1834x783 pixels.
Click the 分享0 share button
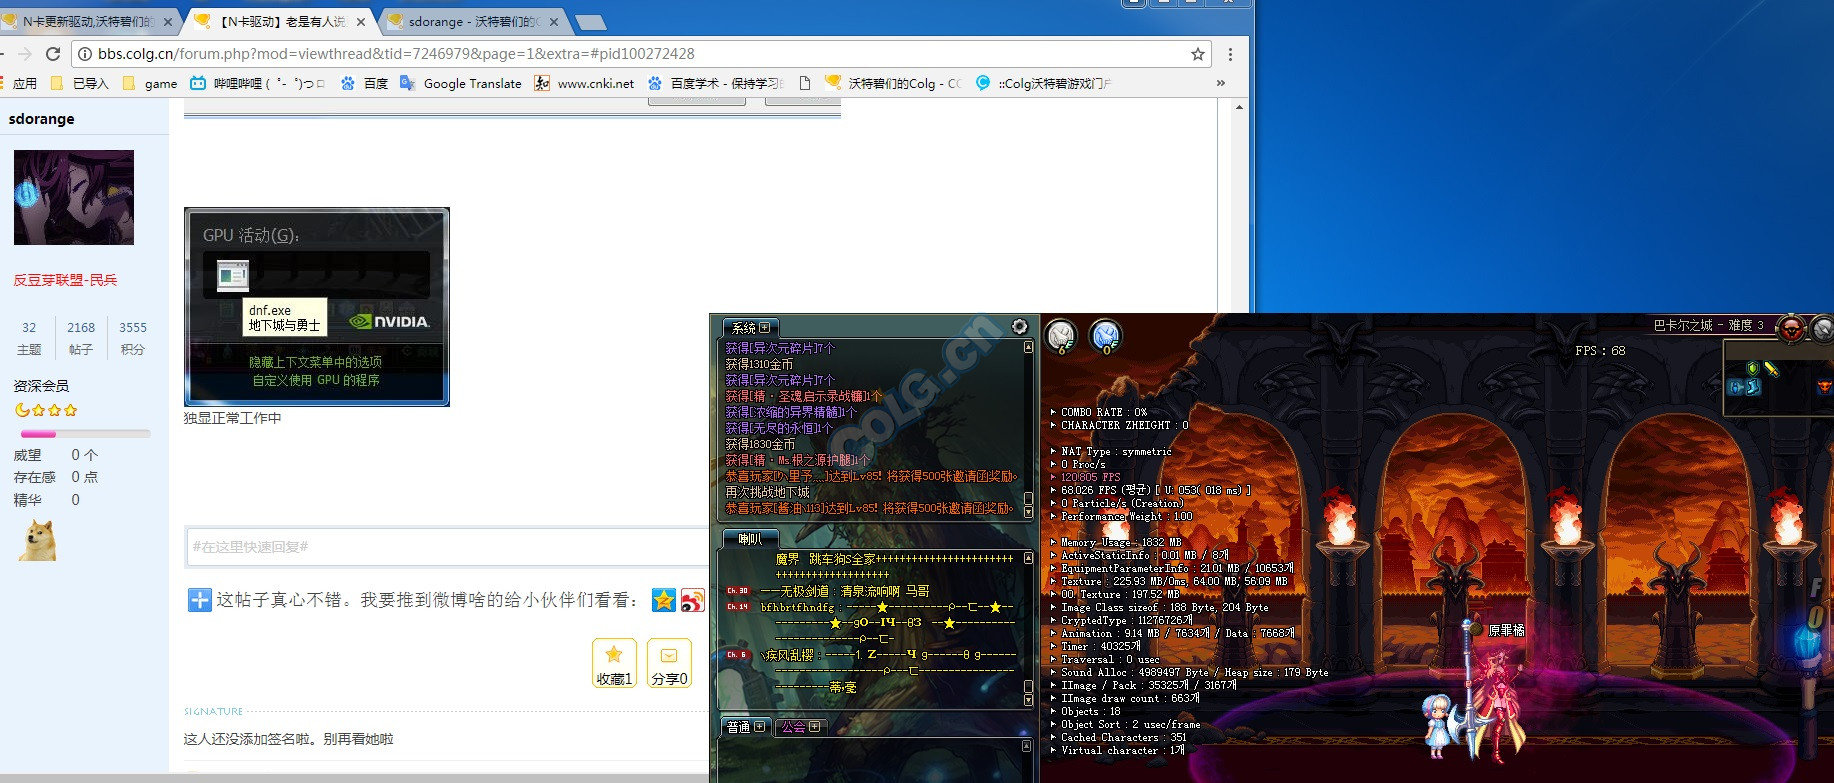click(x=669, y=663)
